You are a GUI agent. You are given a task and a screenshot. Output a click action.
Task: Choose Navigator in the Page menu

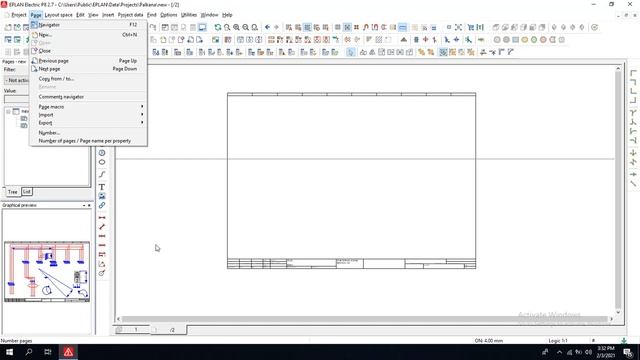[x=88, y=25]
